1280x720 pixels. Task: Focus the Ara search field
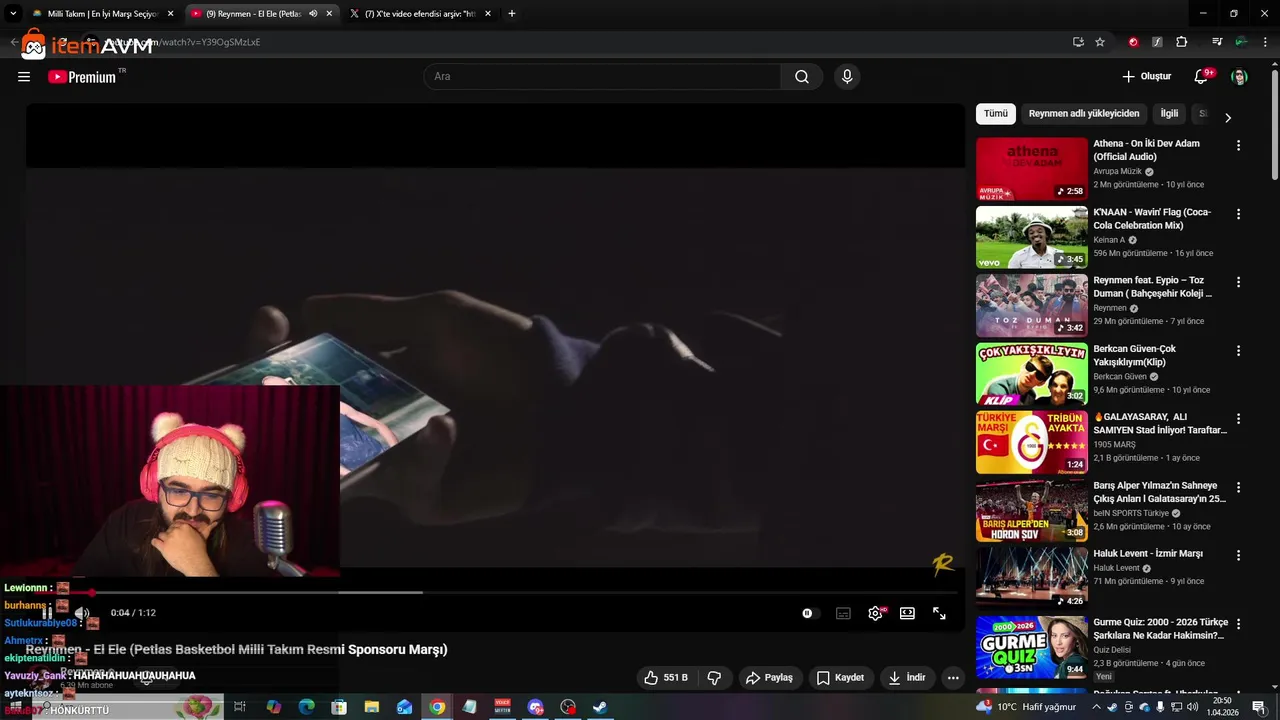tap(603, 77)
